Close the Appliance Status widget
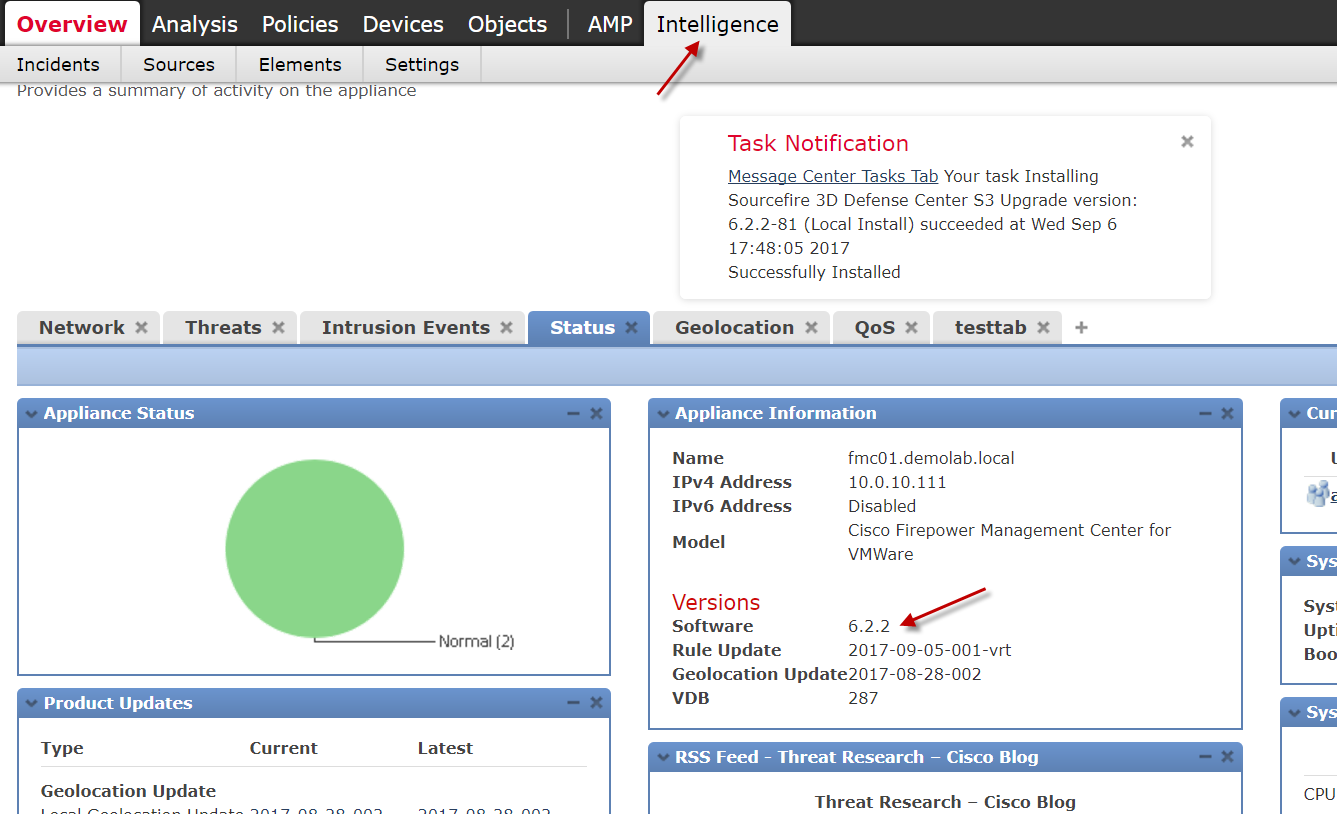The height and width of the screenshot is (814, 1337). [596, 414]
